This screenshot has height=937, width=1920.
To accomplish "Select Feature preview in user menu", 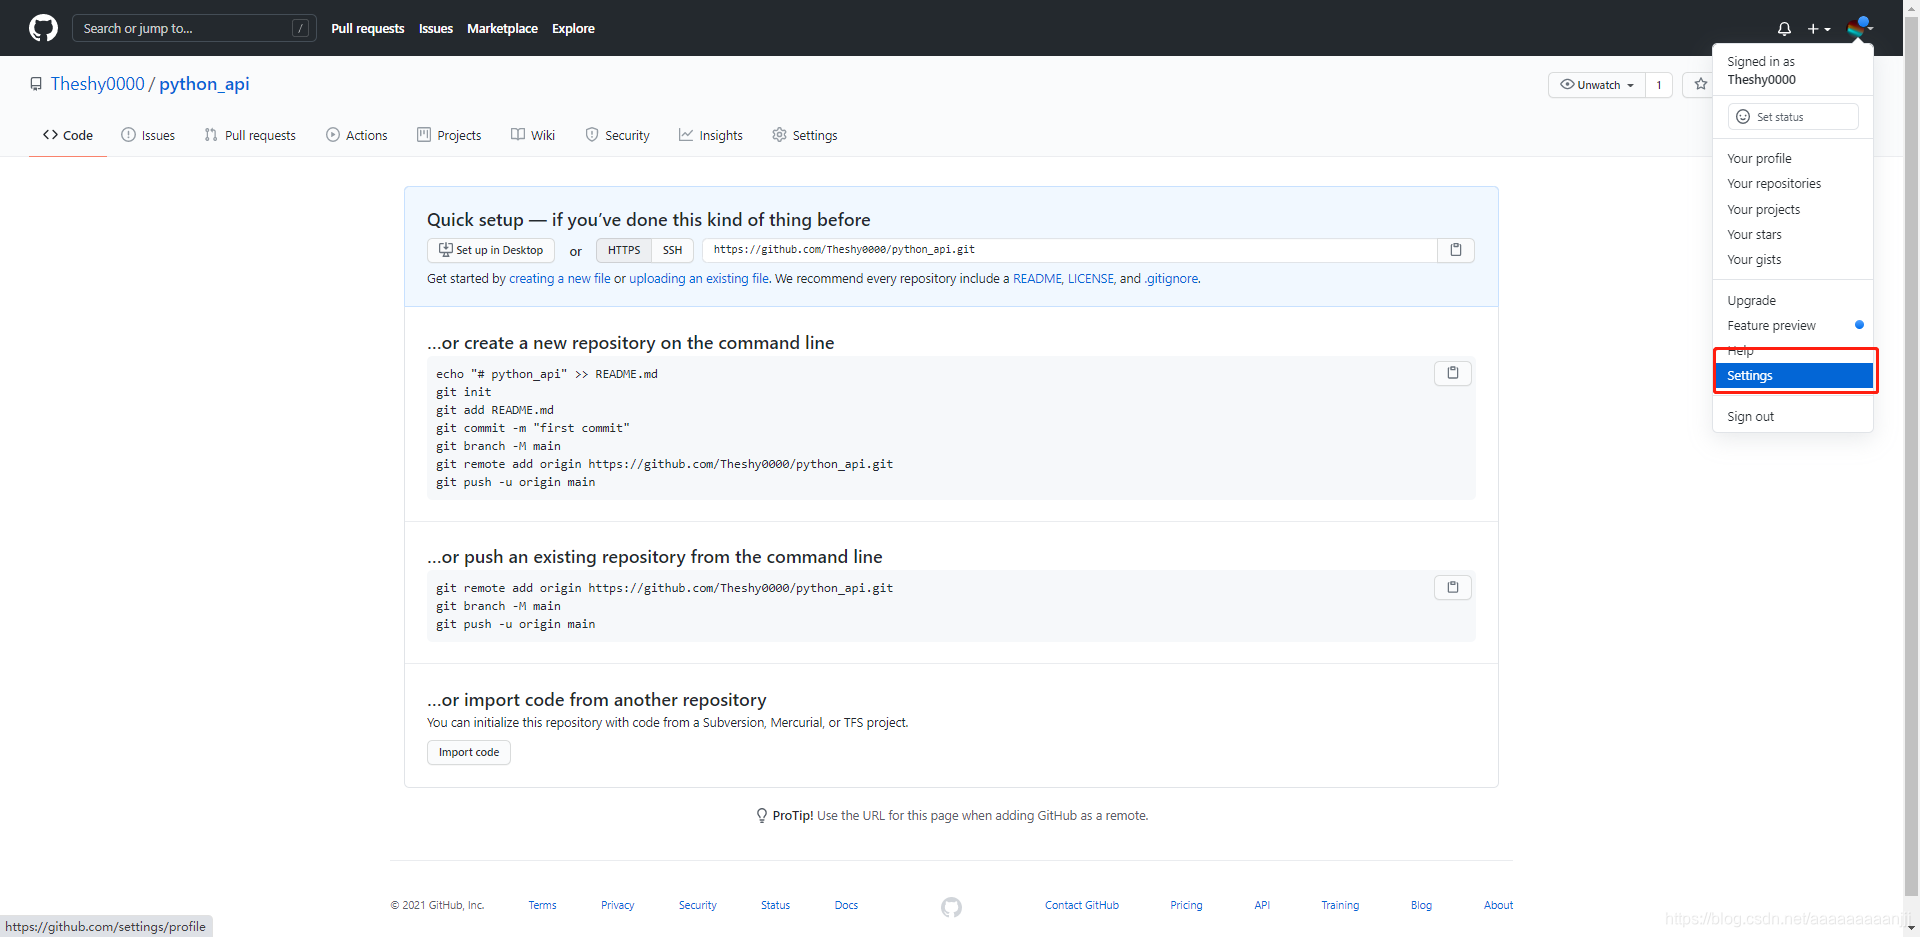I will click(1793, 326).
